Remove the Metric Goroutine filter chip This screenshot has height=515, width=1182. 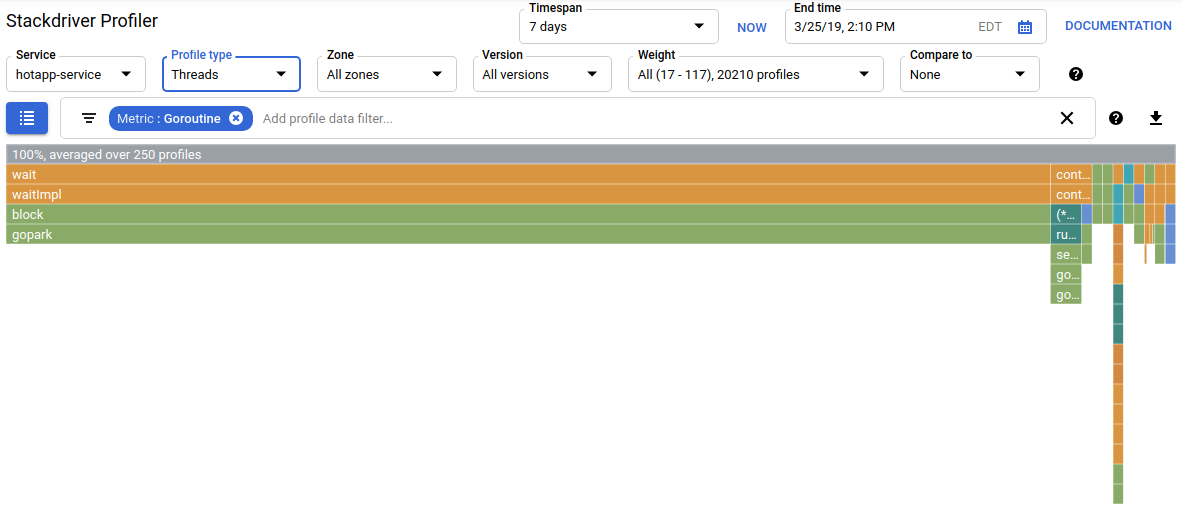pos(236,118)
